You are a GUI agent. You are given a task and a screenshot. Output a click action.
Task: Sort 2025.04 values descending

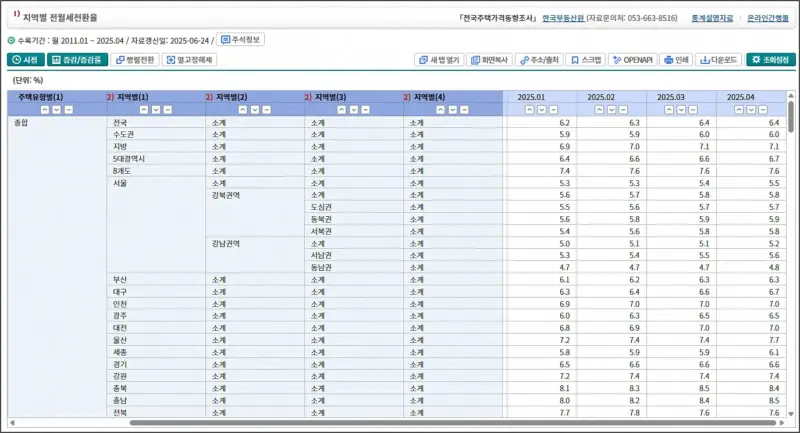point(751,110)
